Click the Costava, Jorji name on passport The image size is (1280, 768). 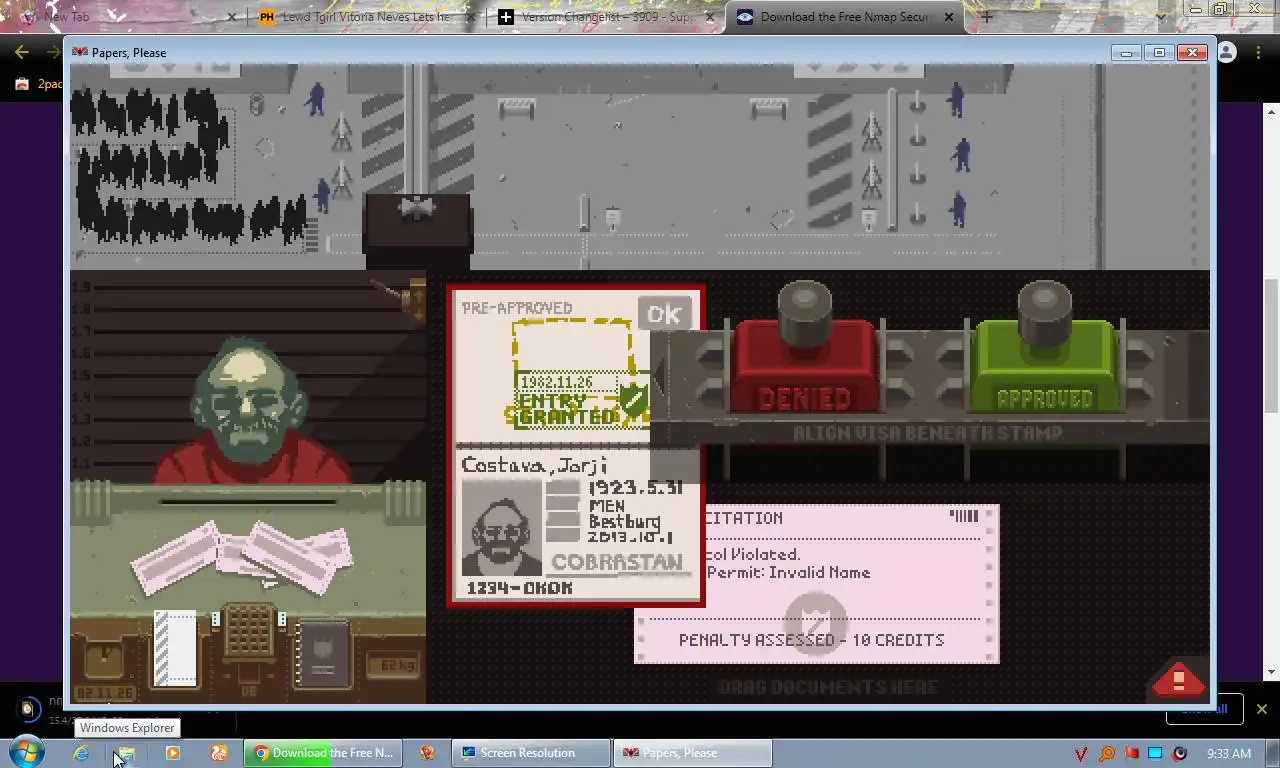click(x=534, y=466)
